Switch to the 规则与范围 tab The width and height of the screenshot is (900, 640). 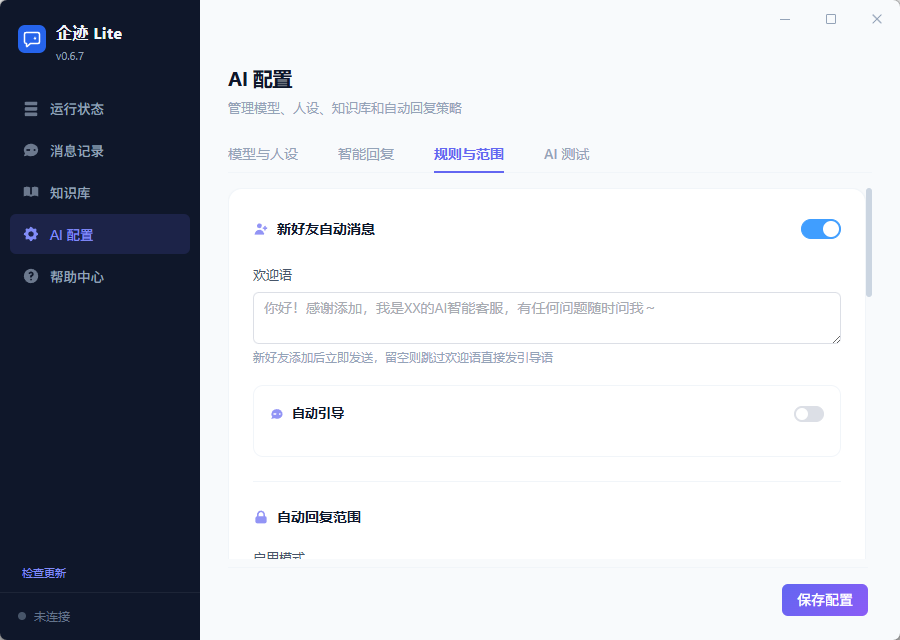click(x=468, y=155)
